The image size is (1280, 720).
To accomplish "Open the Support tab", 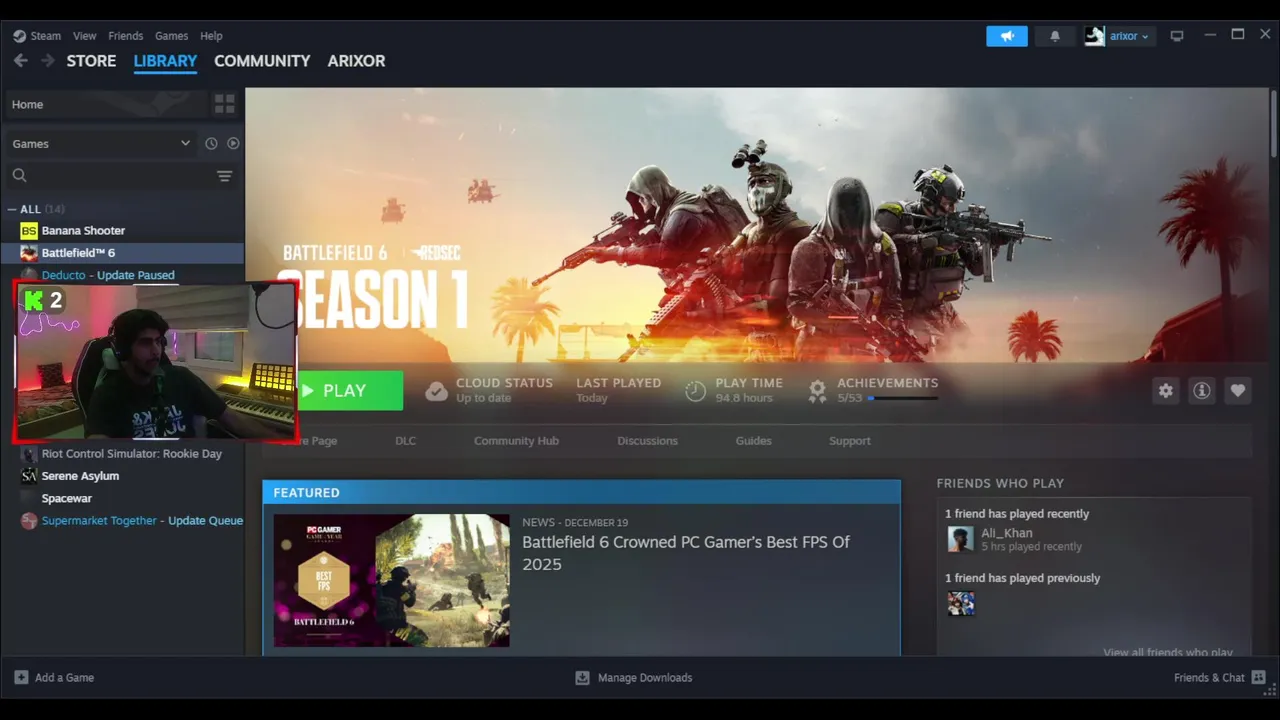I will pyautogui.click(x=849, y=441).
